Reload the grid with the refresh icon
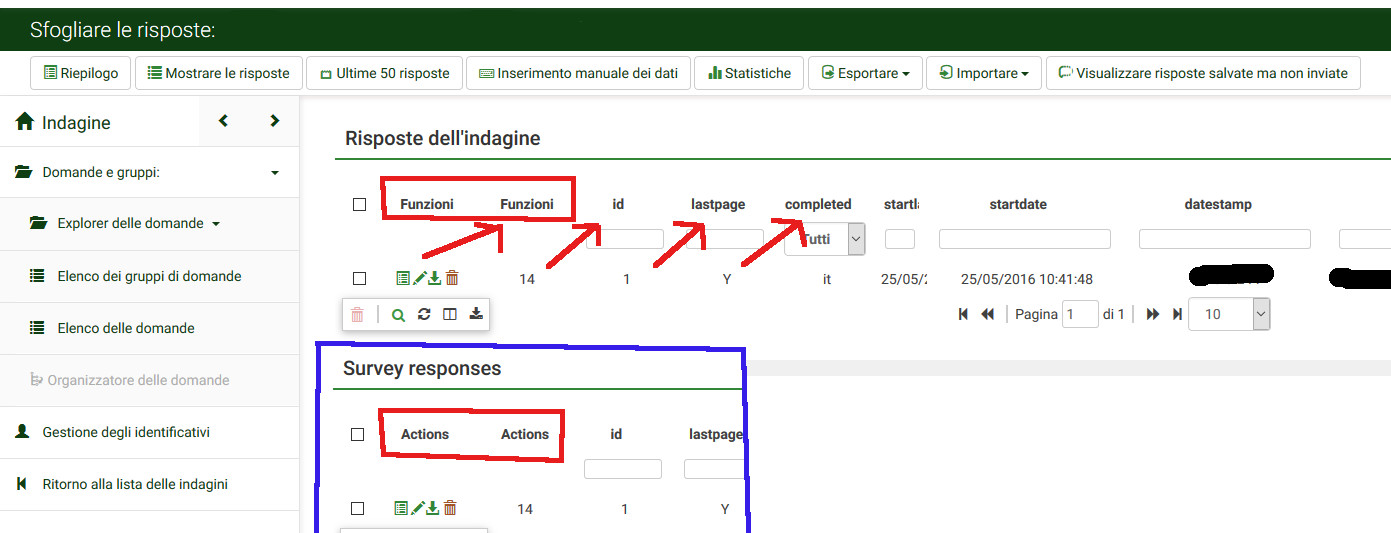Image resolution: width=1391 pixels, height=533 pixels. [424, 315]
